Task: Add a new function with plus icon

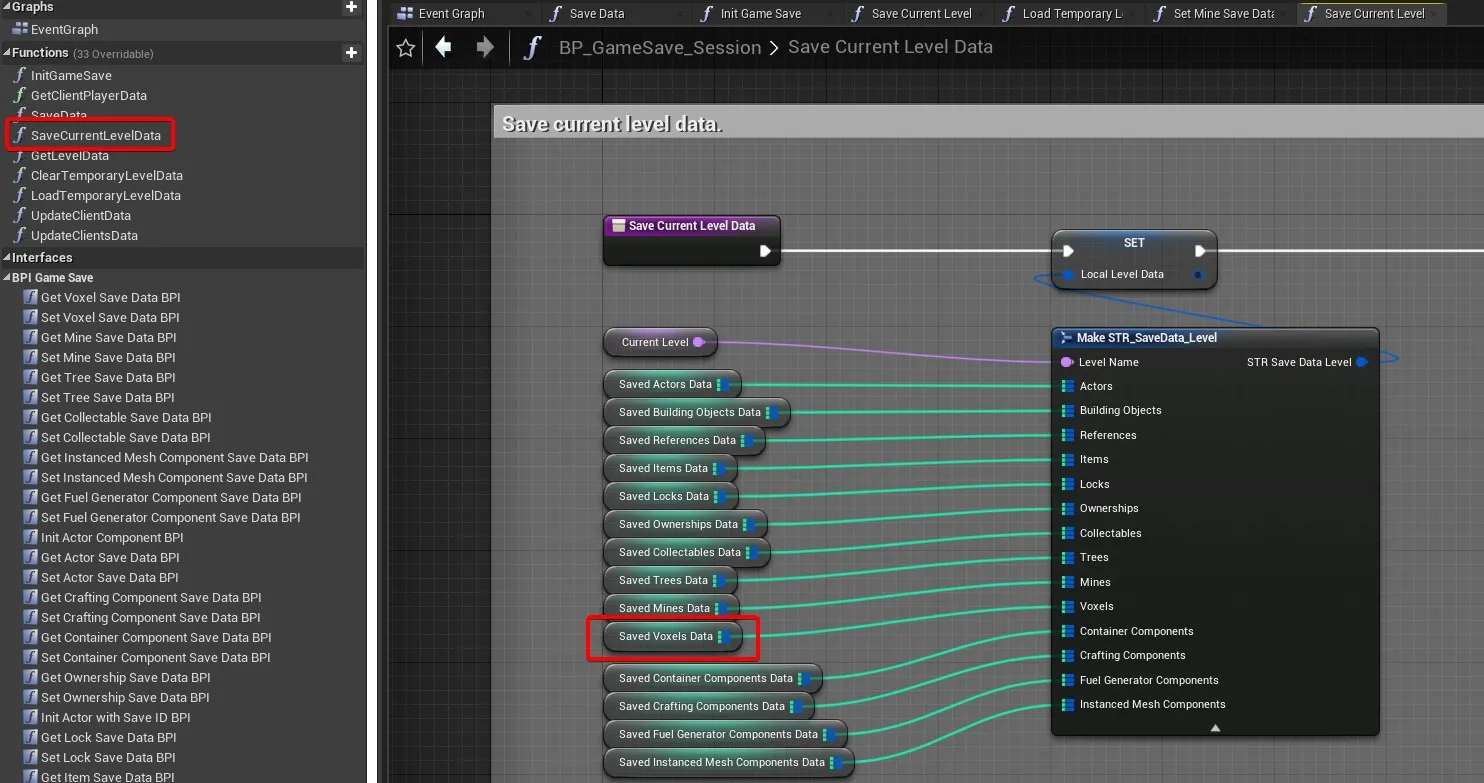Action: [351, 53]
